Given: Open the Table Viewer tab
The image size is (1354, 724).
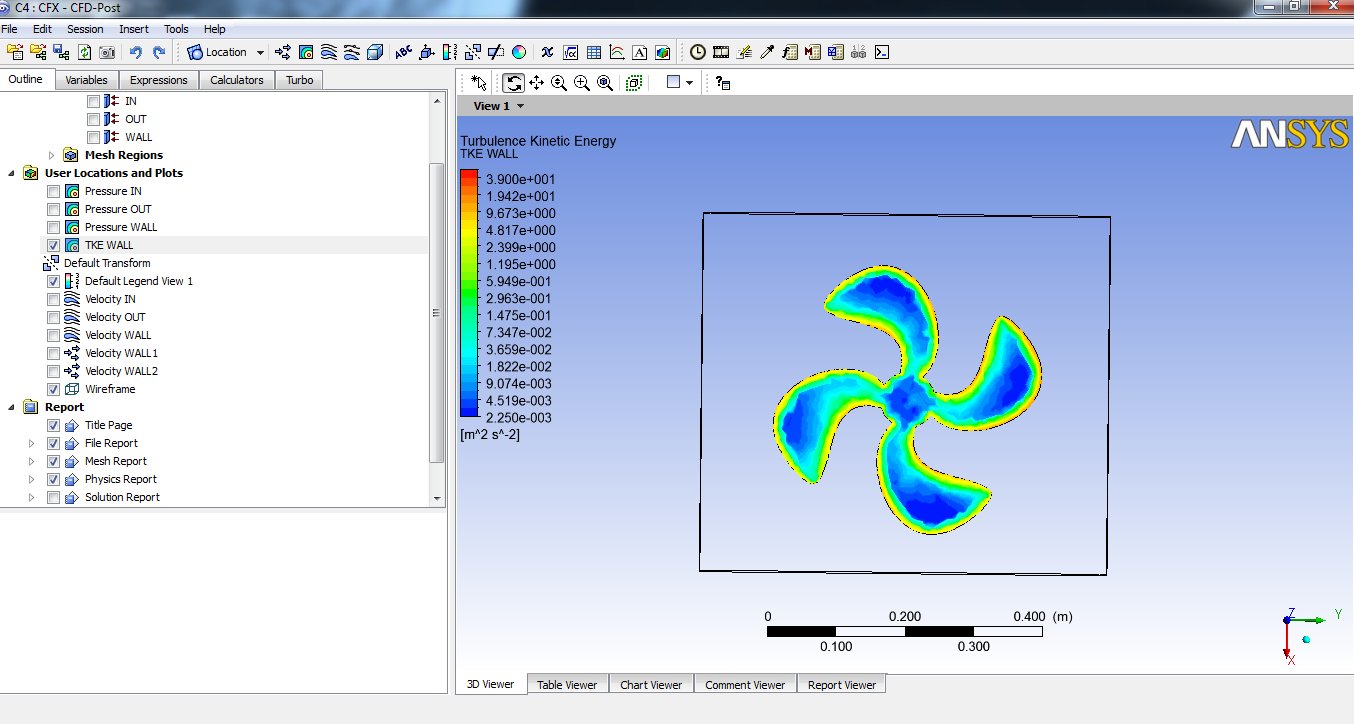Looking at the screenshot, I should click(x=567, y=685).
